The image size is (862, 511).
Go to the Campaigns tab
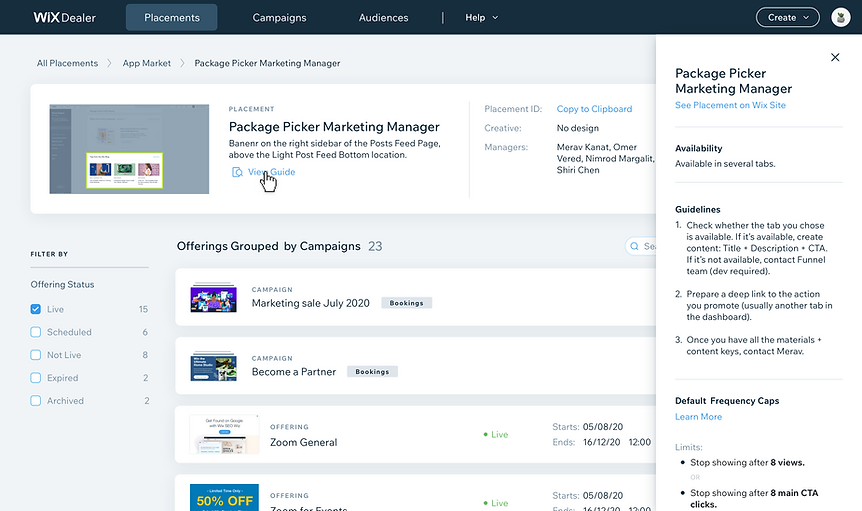(279, 18)
